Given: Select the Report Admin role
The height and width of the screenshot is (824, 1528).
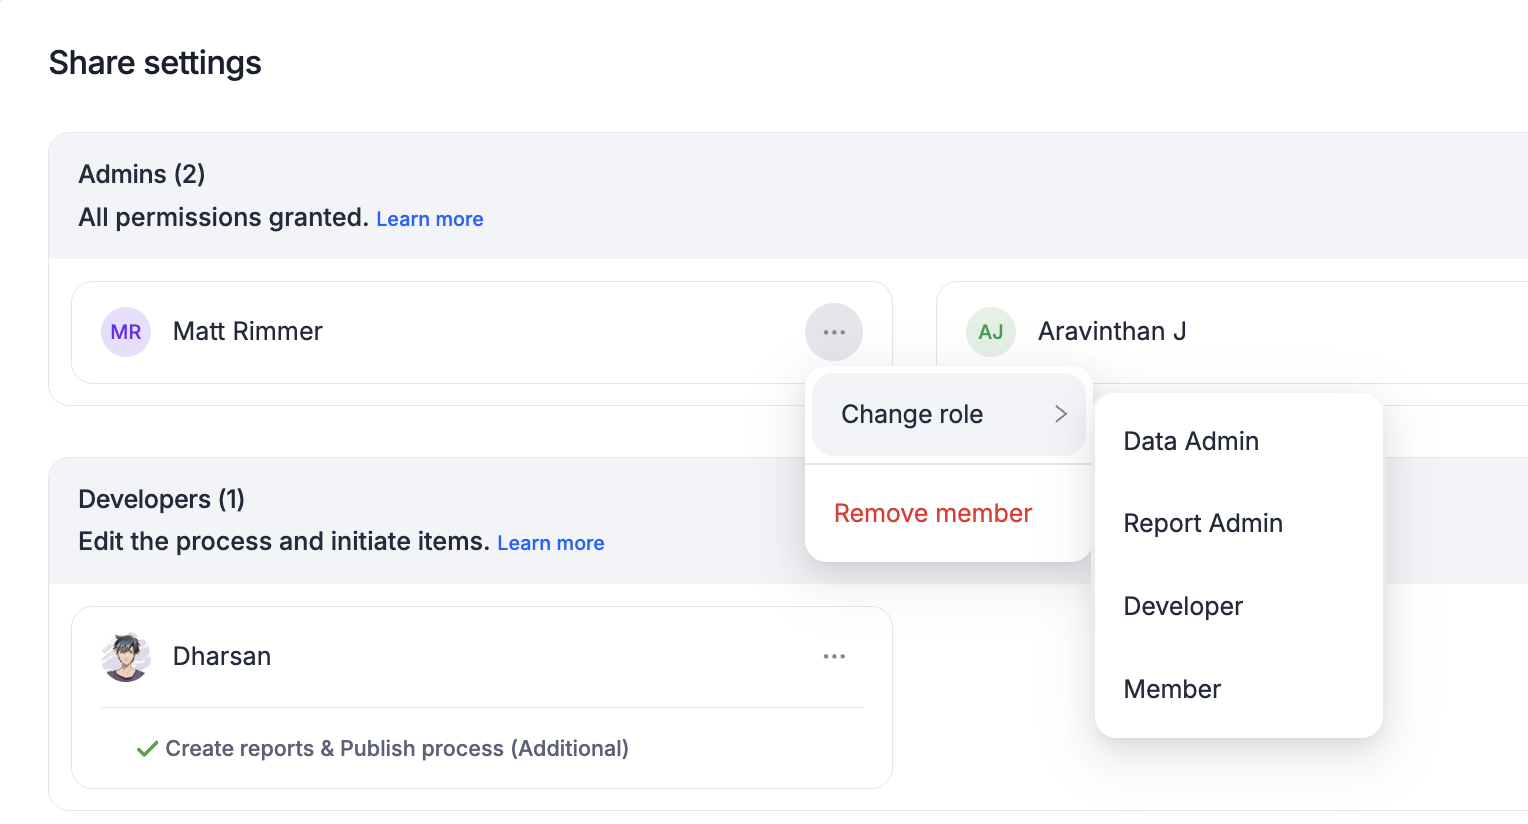Looking at the screenshot, I should pos(1203,523).
